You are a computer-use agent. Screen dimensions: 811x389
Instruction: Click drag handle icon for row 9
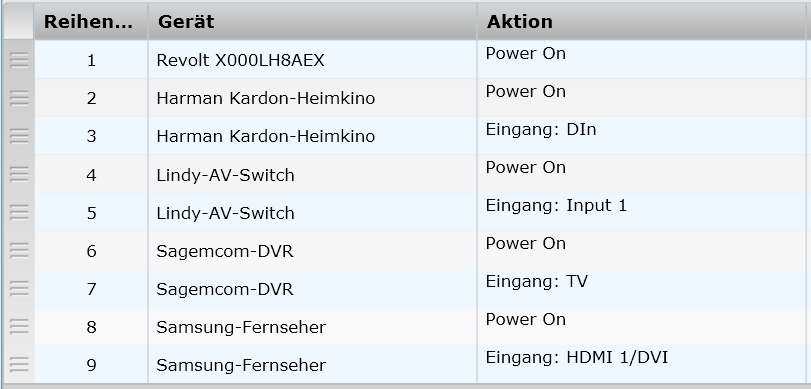19,365
